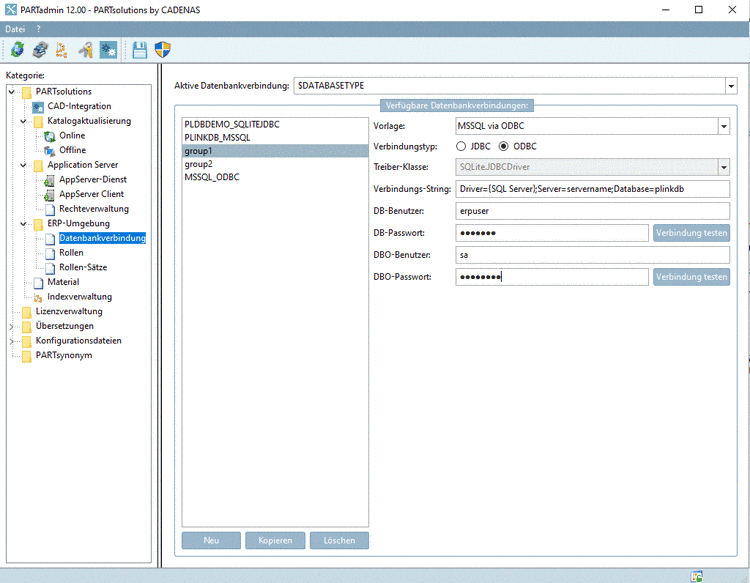Image resolution: width=750 pixels, height=583 pixels.
Task: Click the Verbindungs-String input field
Action: (592, 189)
